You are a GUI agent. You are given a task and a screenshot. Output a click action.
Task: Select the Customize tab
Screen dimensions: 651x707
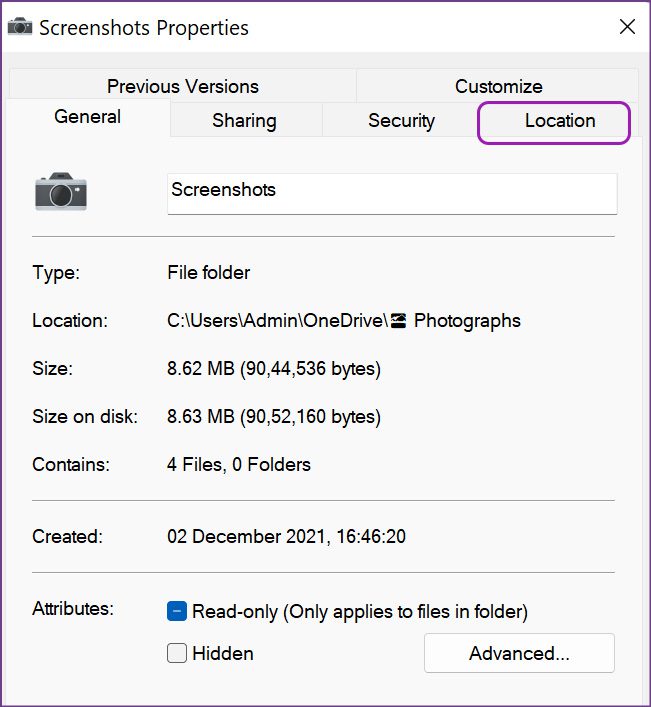tap(498, 86)
